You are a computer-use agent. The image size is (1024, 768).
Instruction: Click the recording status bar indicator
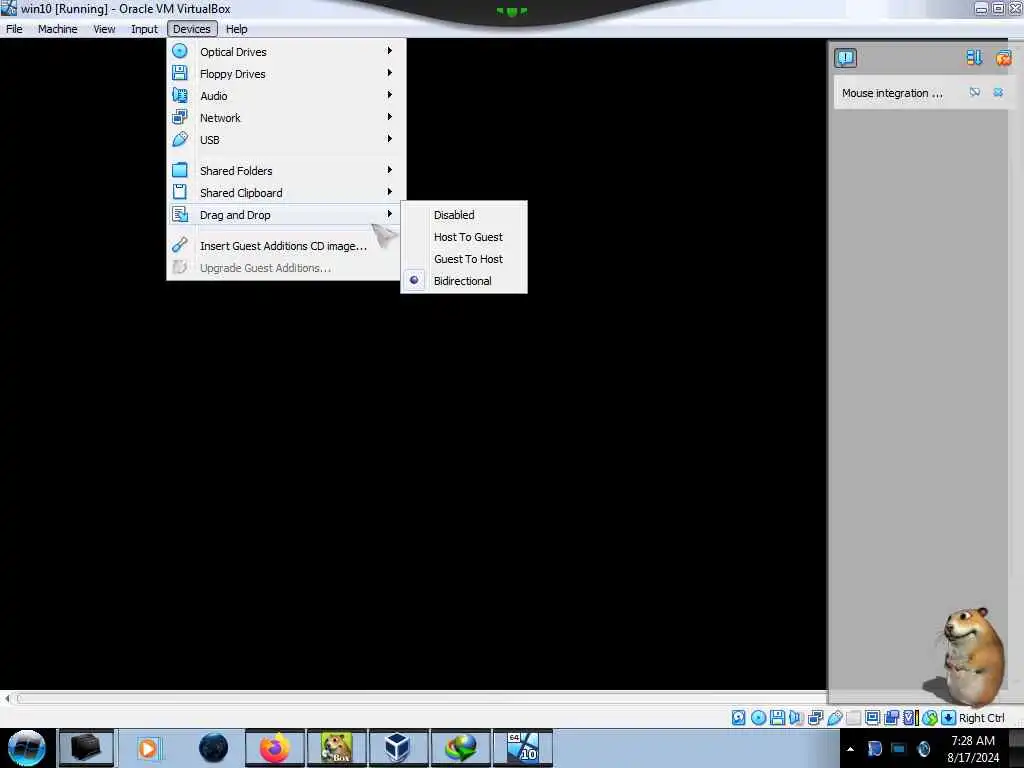pos(891,718)
